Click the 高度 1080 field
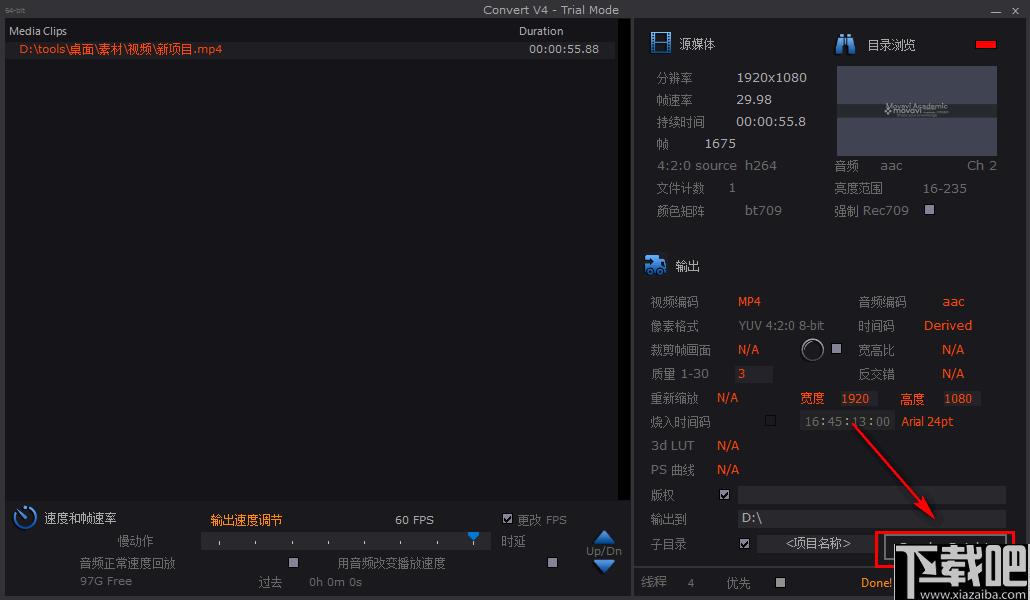This screenshot has height=600, width=1030. (x=961, y=398)
